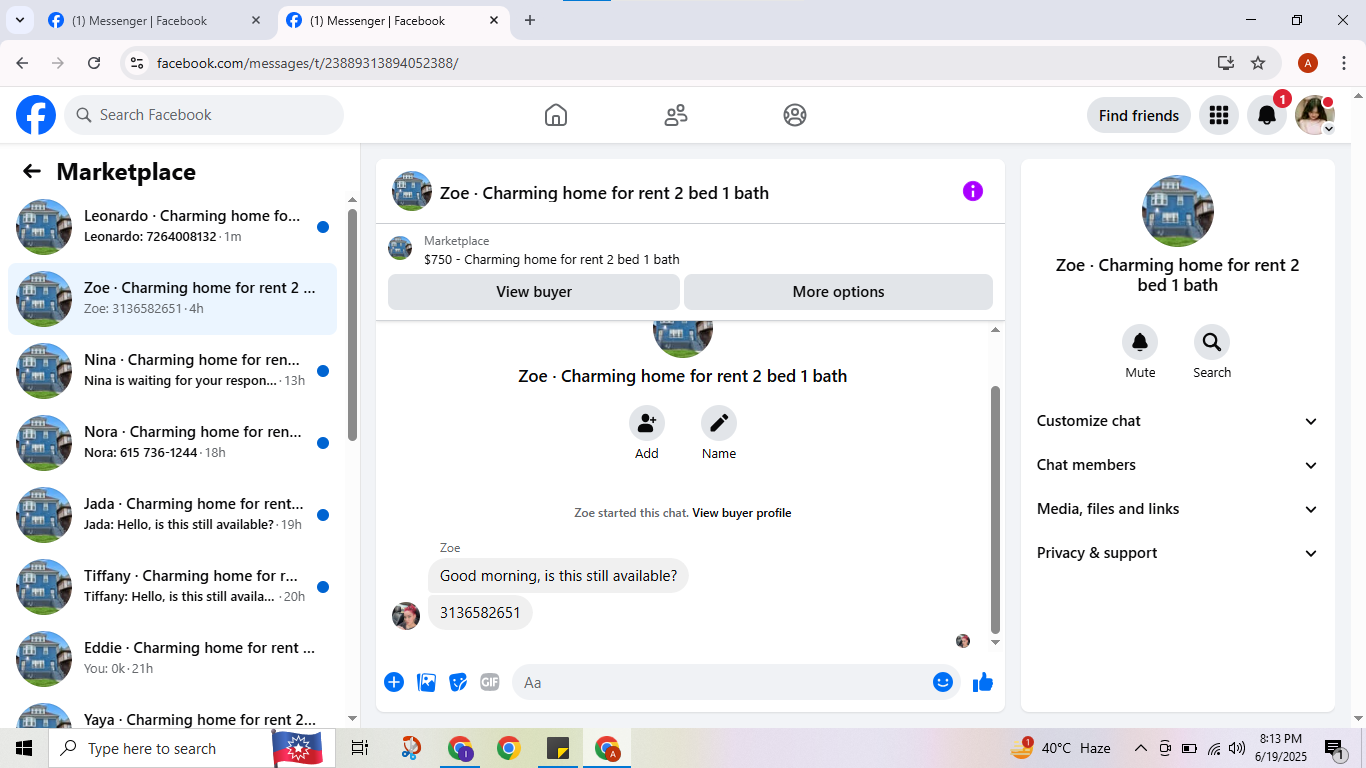This screenshot has width=1366, height=768.
Task: Open more actions plus icon in composer
Action: [x=394, y=682]
